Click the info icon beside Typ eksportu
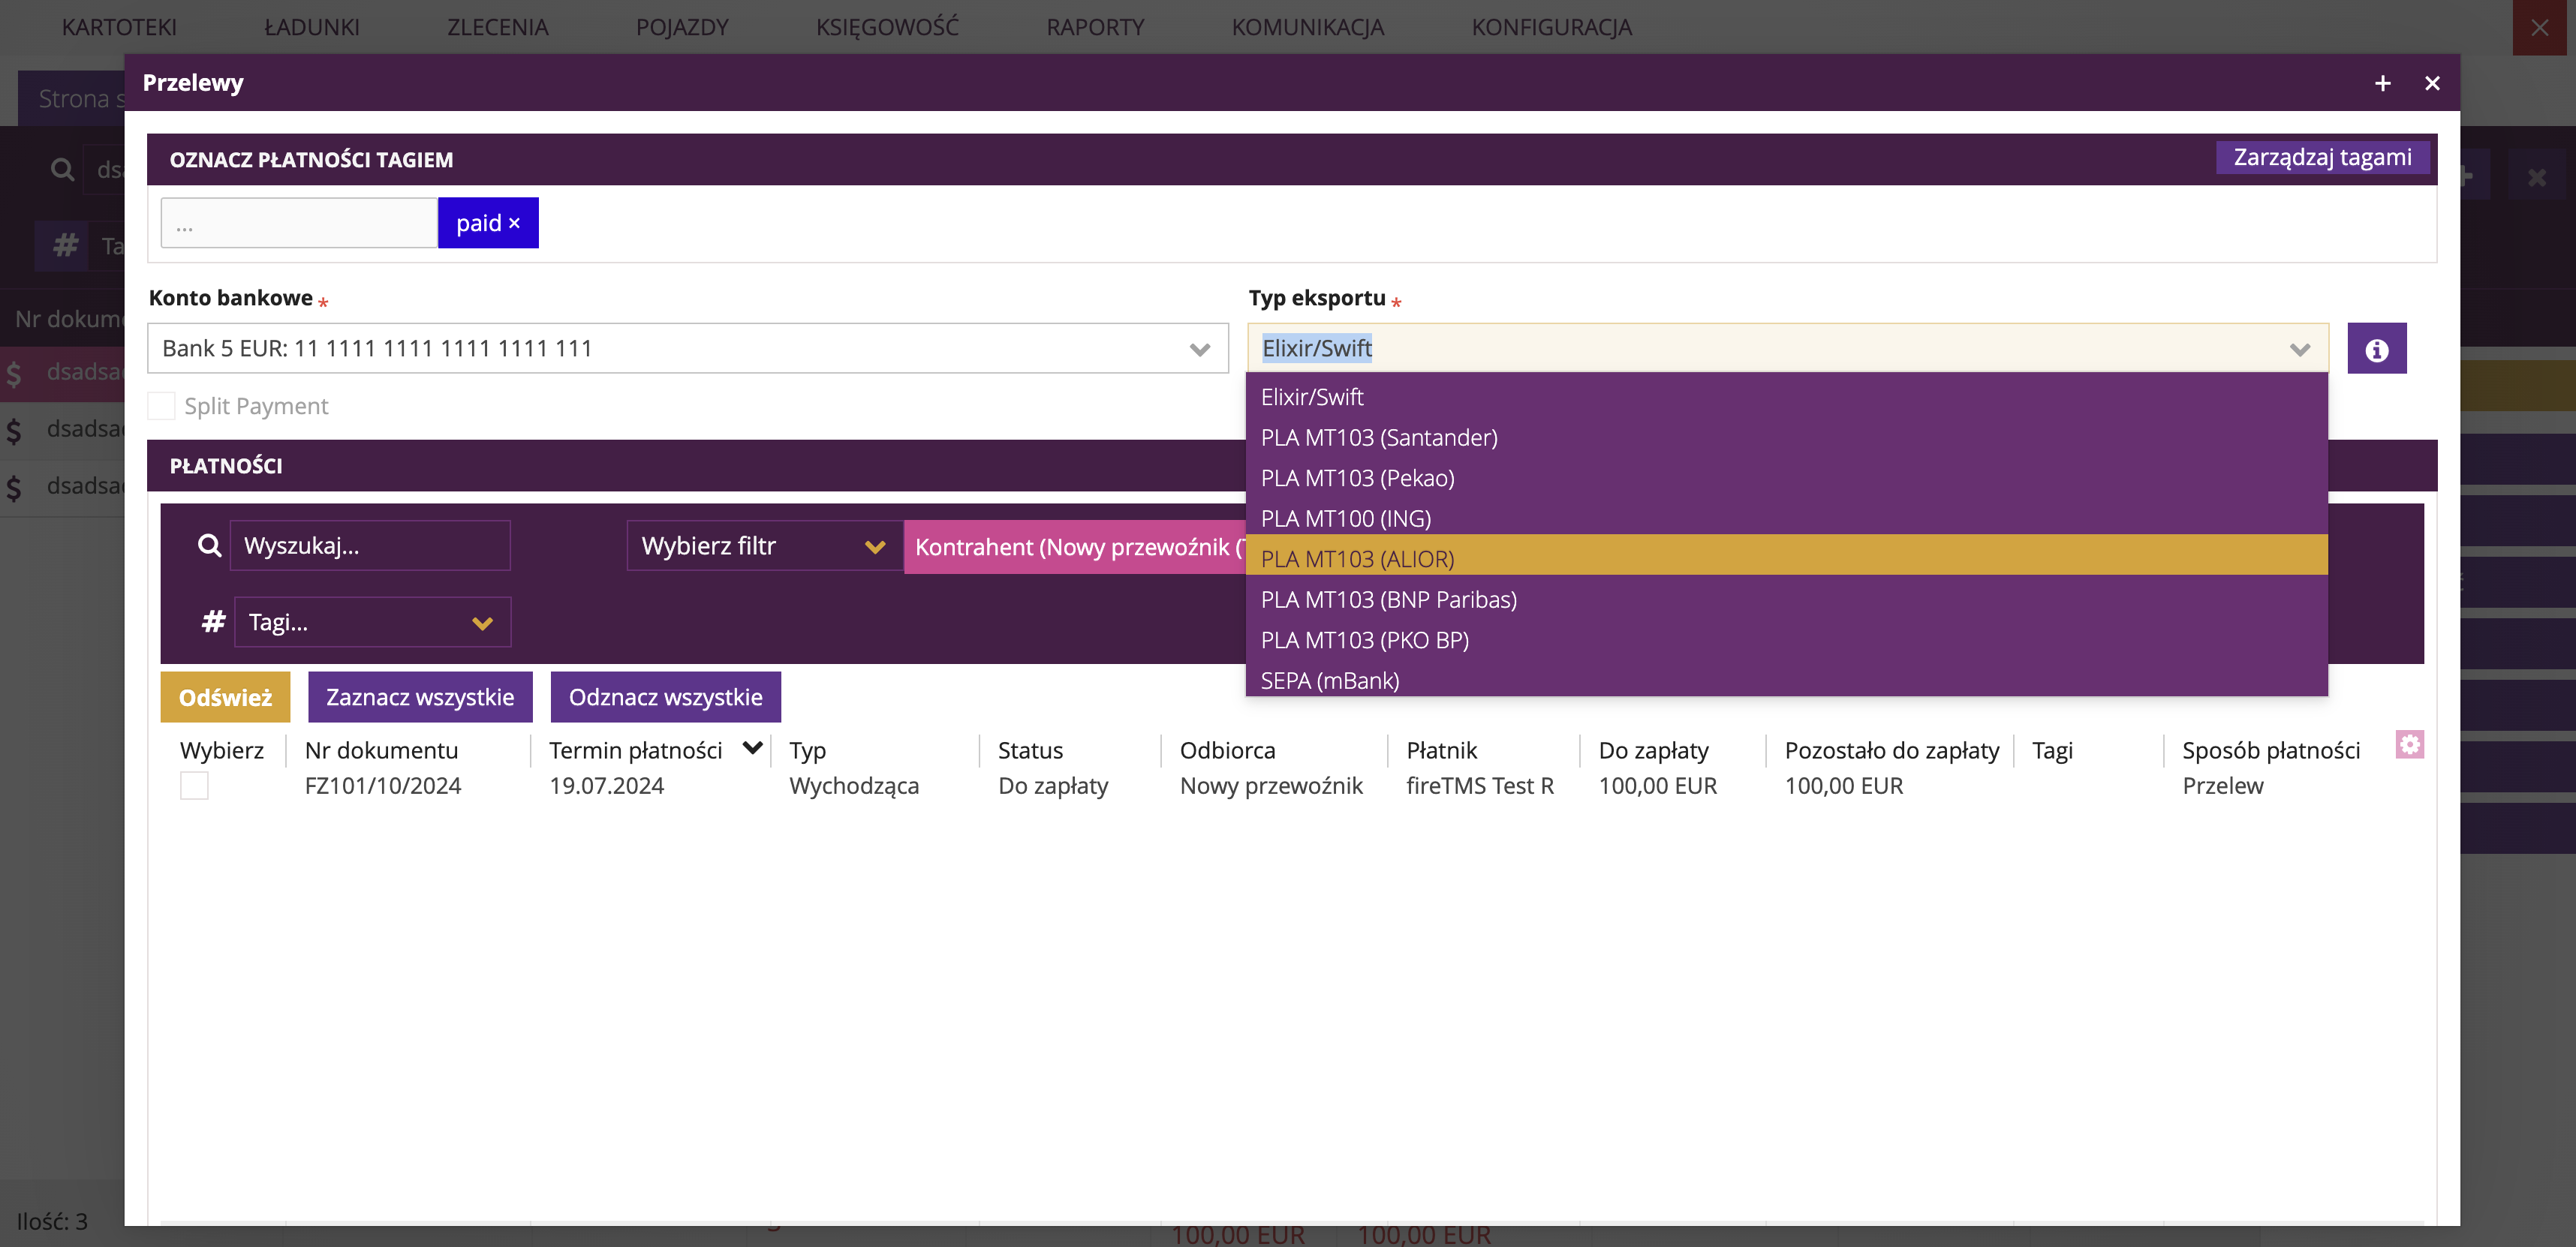This screenshot has height=1247, width=2576. point(2376,349)
